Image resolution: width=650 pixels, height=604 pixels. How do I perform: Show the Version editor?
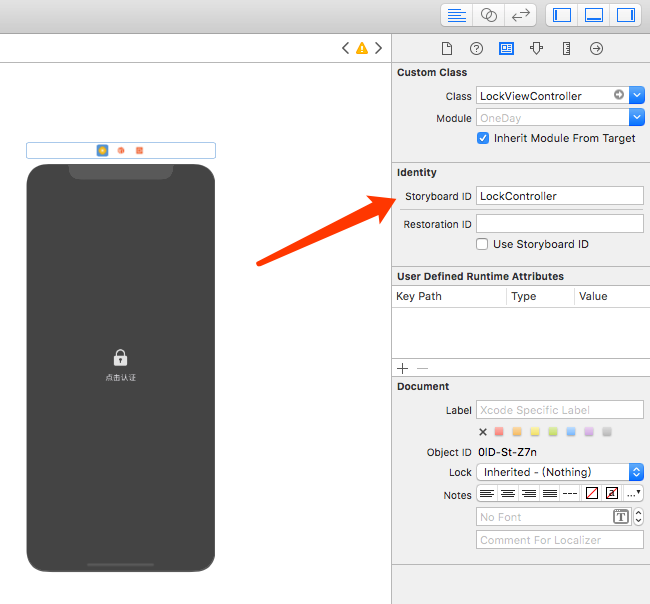click(520, 15)
